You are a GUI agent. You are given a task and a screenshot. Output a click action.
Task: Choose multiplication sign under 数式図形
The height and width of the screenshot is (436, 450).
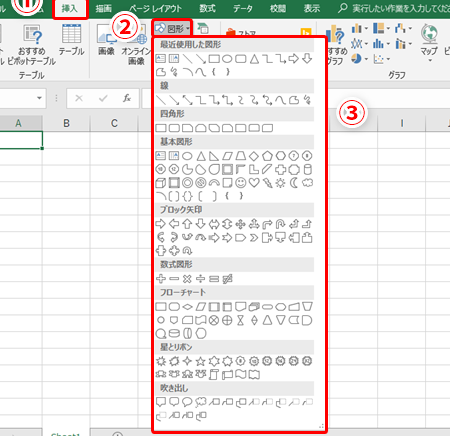(x=187, y=279)
